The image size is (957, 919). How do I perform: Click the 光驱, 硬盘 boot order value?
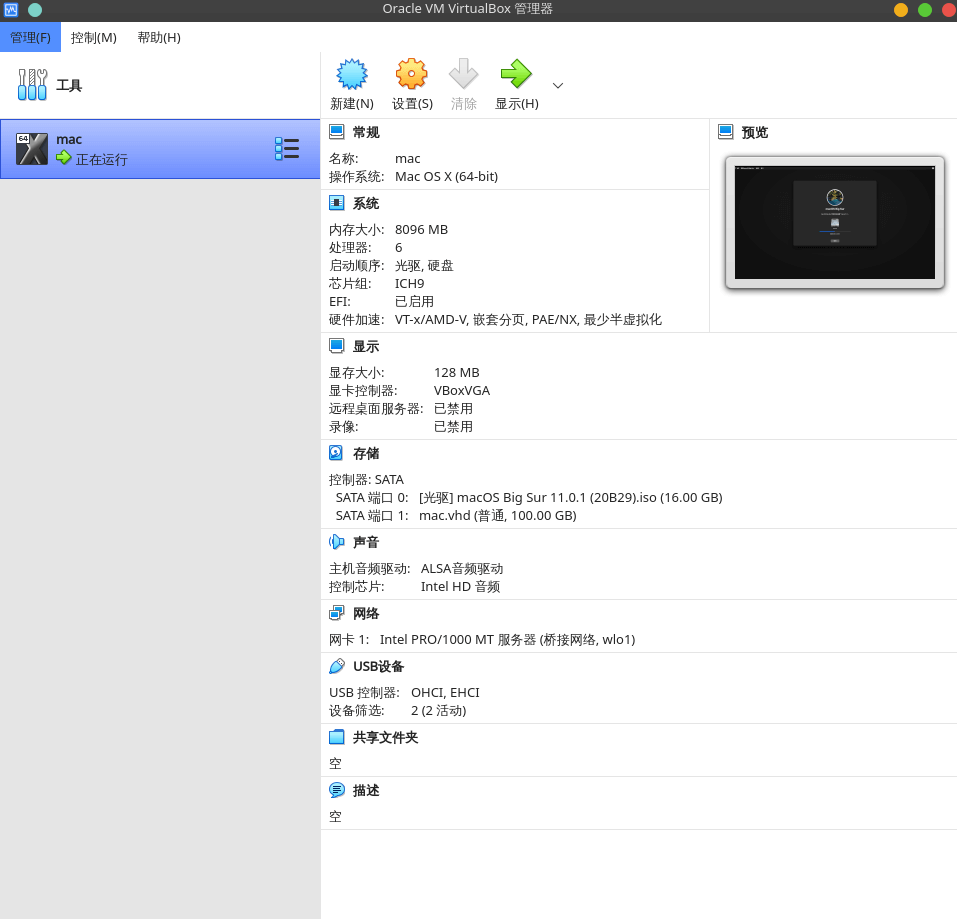point(424,265)
